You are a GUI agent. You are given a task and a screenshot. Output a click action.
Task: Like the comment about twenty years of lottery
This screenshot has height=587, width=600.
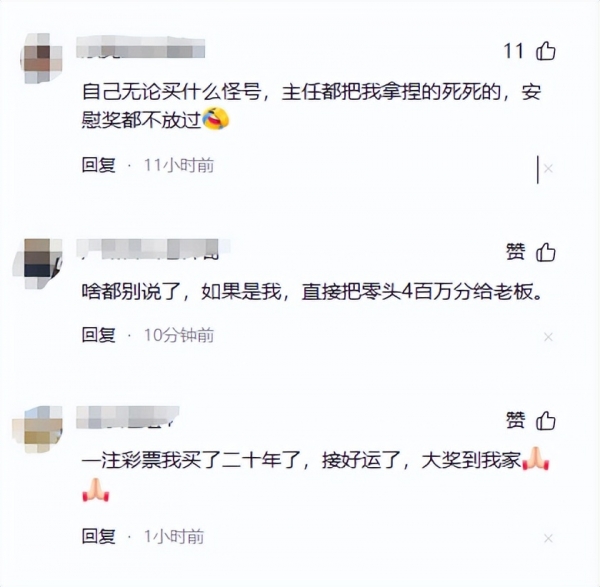(546, 421)
